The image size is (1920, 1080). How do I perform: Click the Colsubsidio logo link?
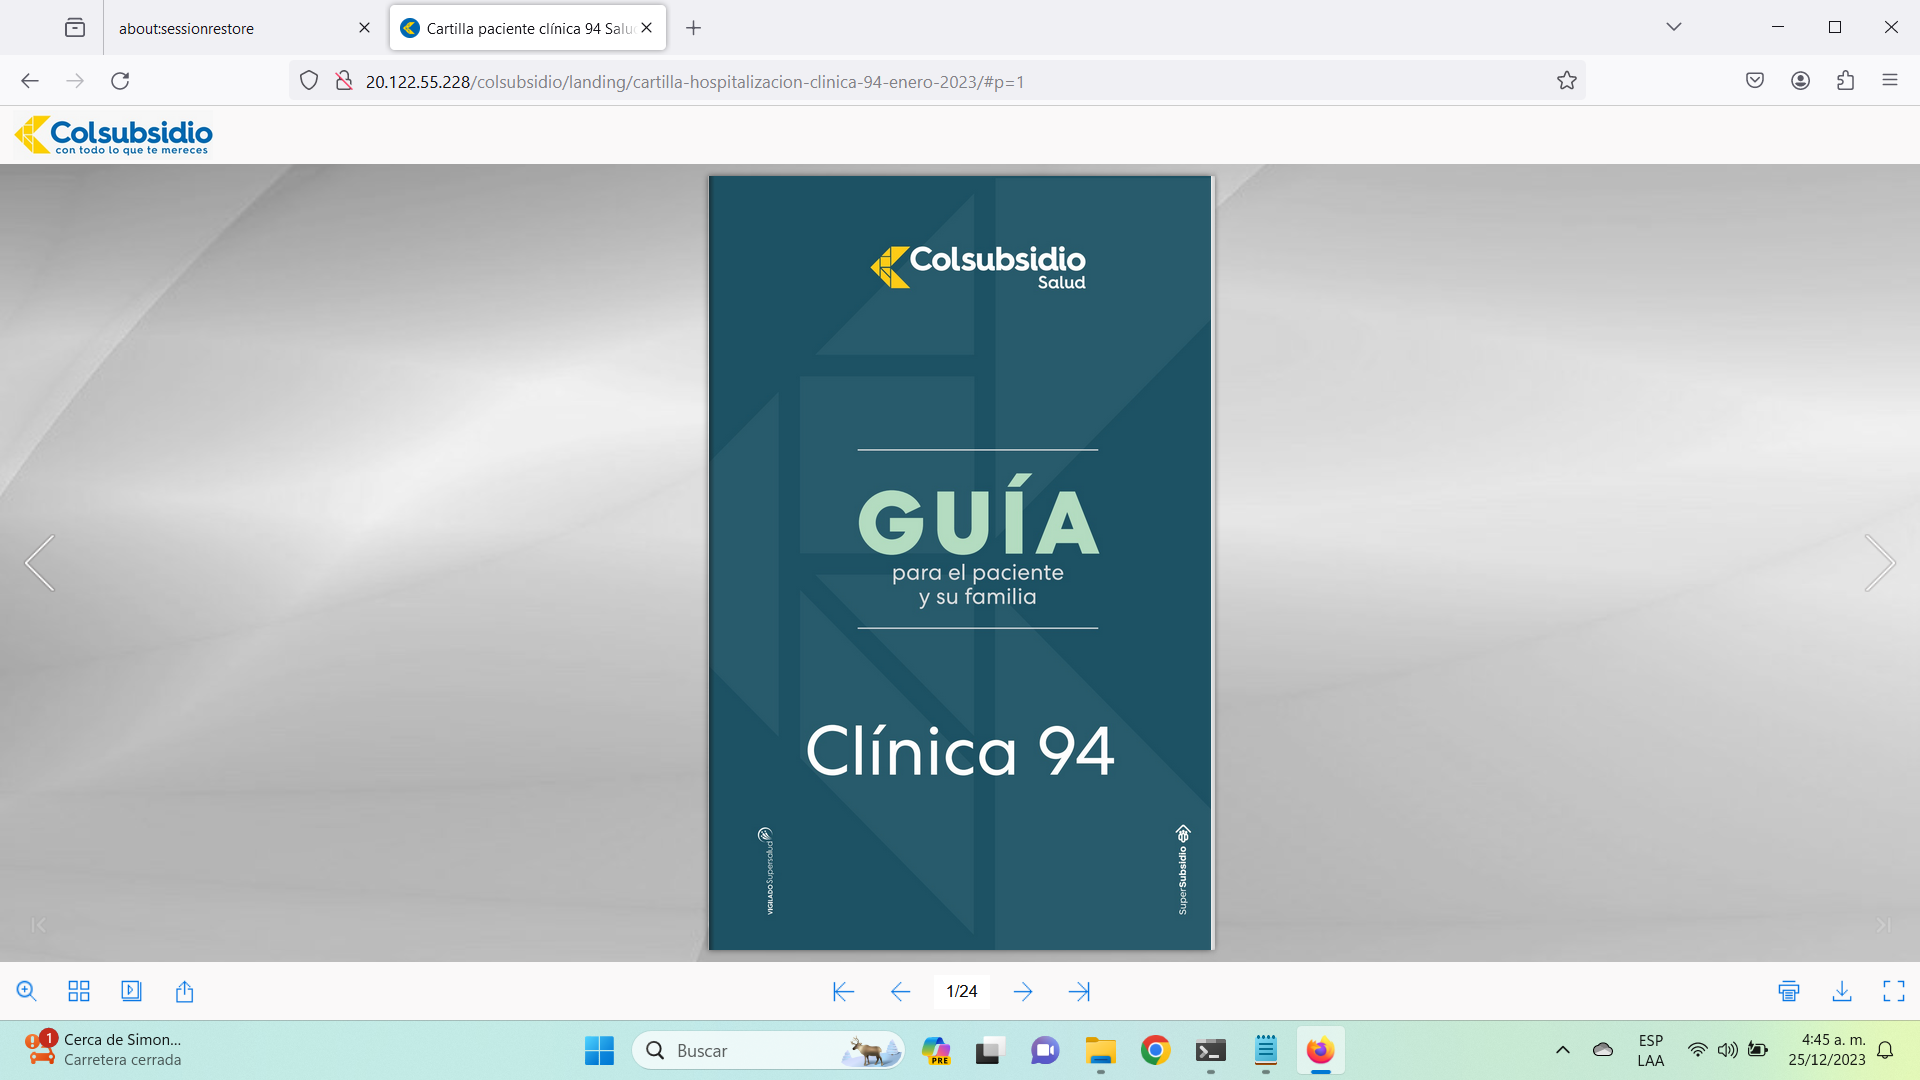(114, 135)
